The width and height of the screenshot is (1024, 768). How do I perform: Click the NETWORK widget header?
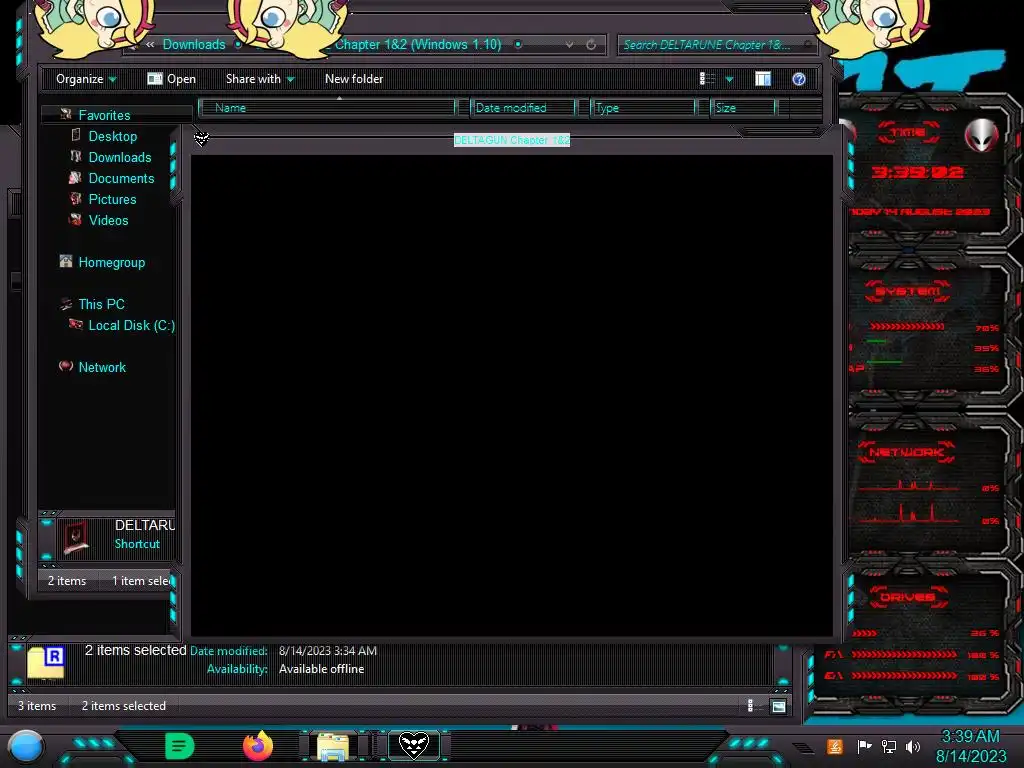tap(906, 452)
